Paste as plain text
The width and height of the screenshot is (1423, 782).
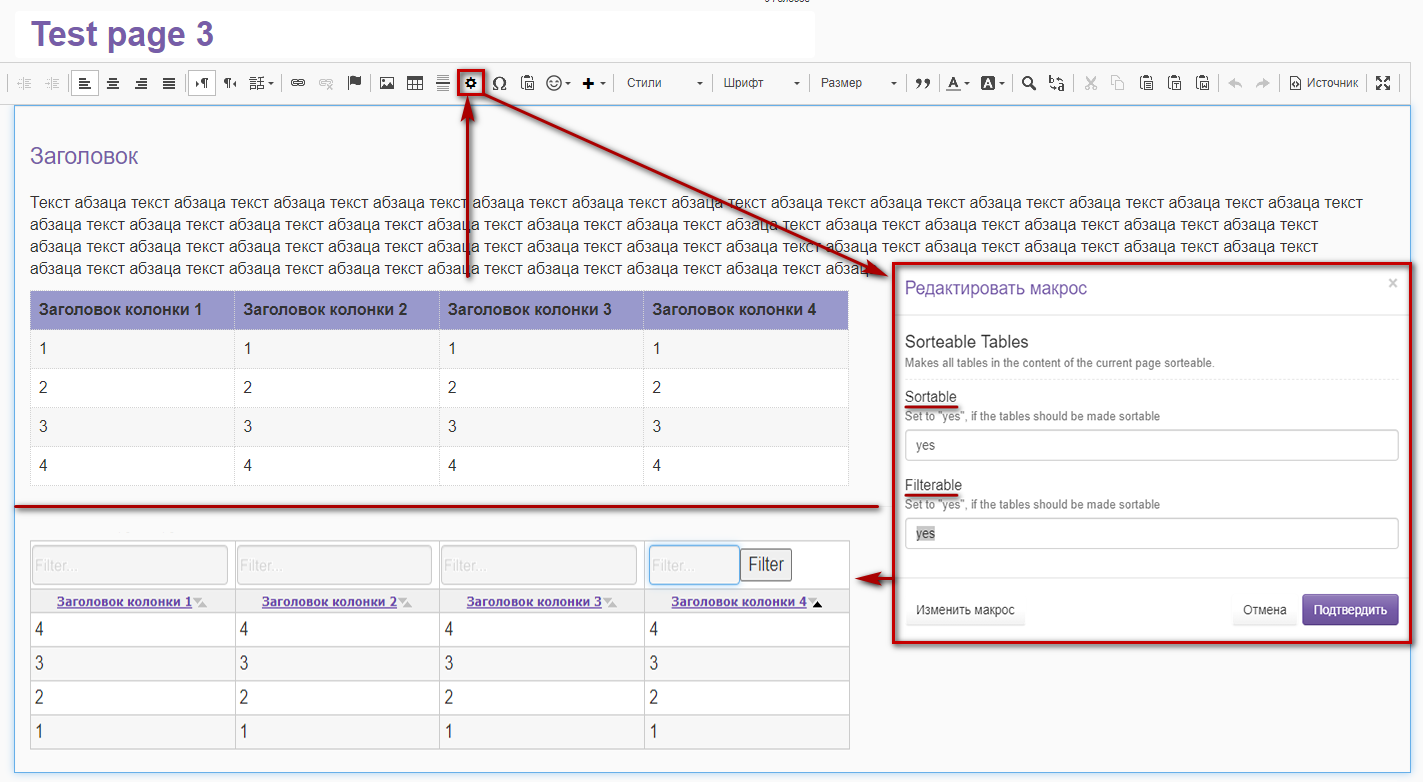(x=1175, y=83)
